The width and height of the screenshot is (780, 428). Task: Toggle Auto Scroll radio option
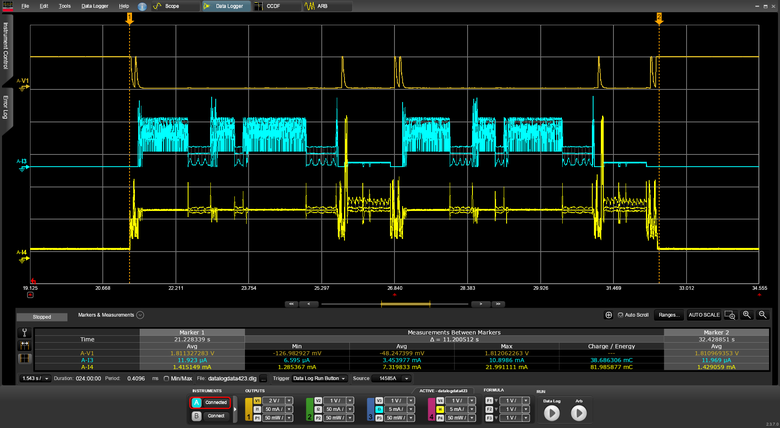[x=620, y=315]
